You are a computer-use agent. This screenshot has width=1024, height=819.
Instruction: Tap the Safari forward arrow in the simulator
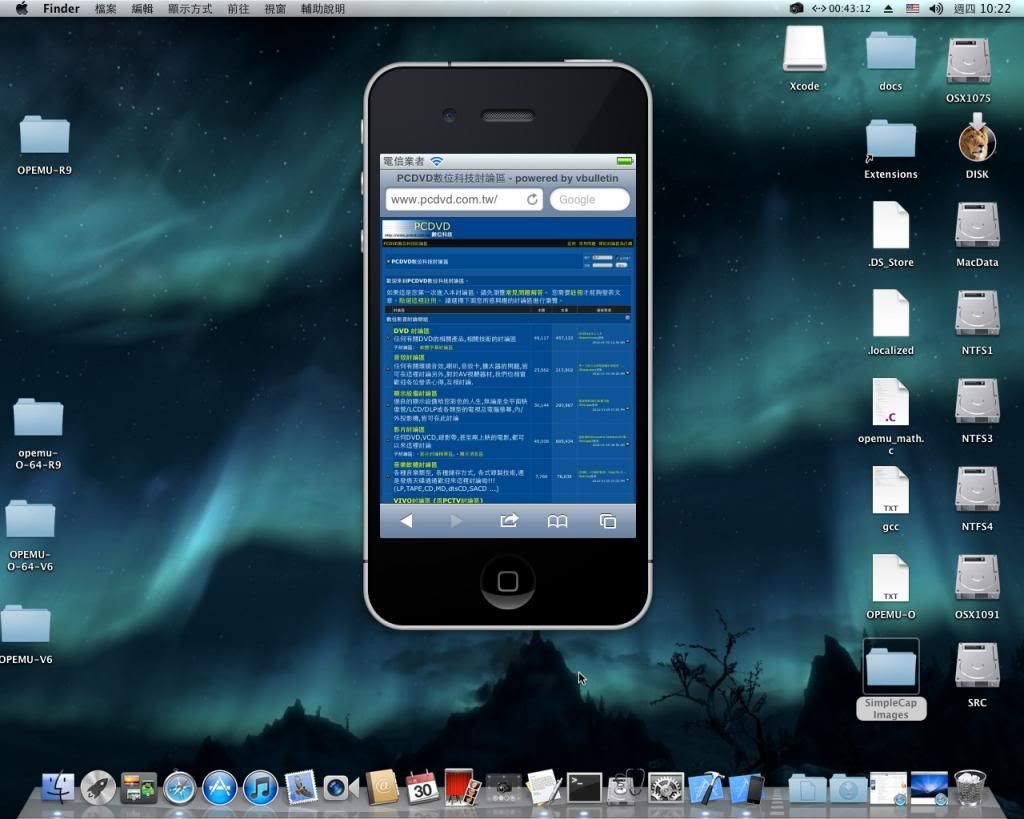tap(456, 521)
